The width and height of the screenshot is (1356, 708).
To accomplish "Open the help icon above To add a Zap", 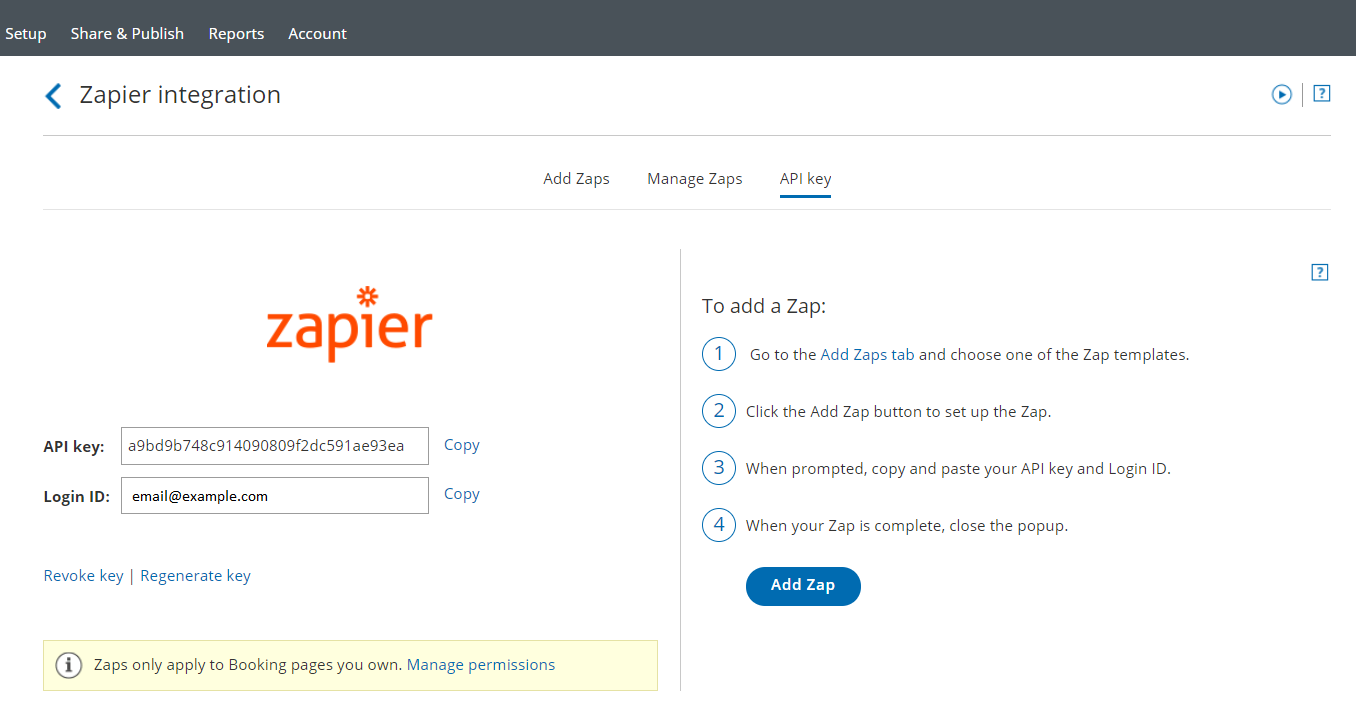I will [1320, 272].
